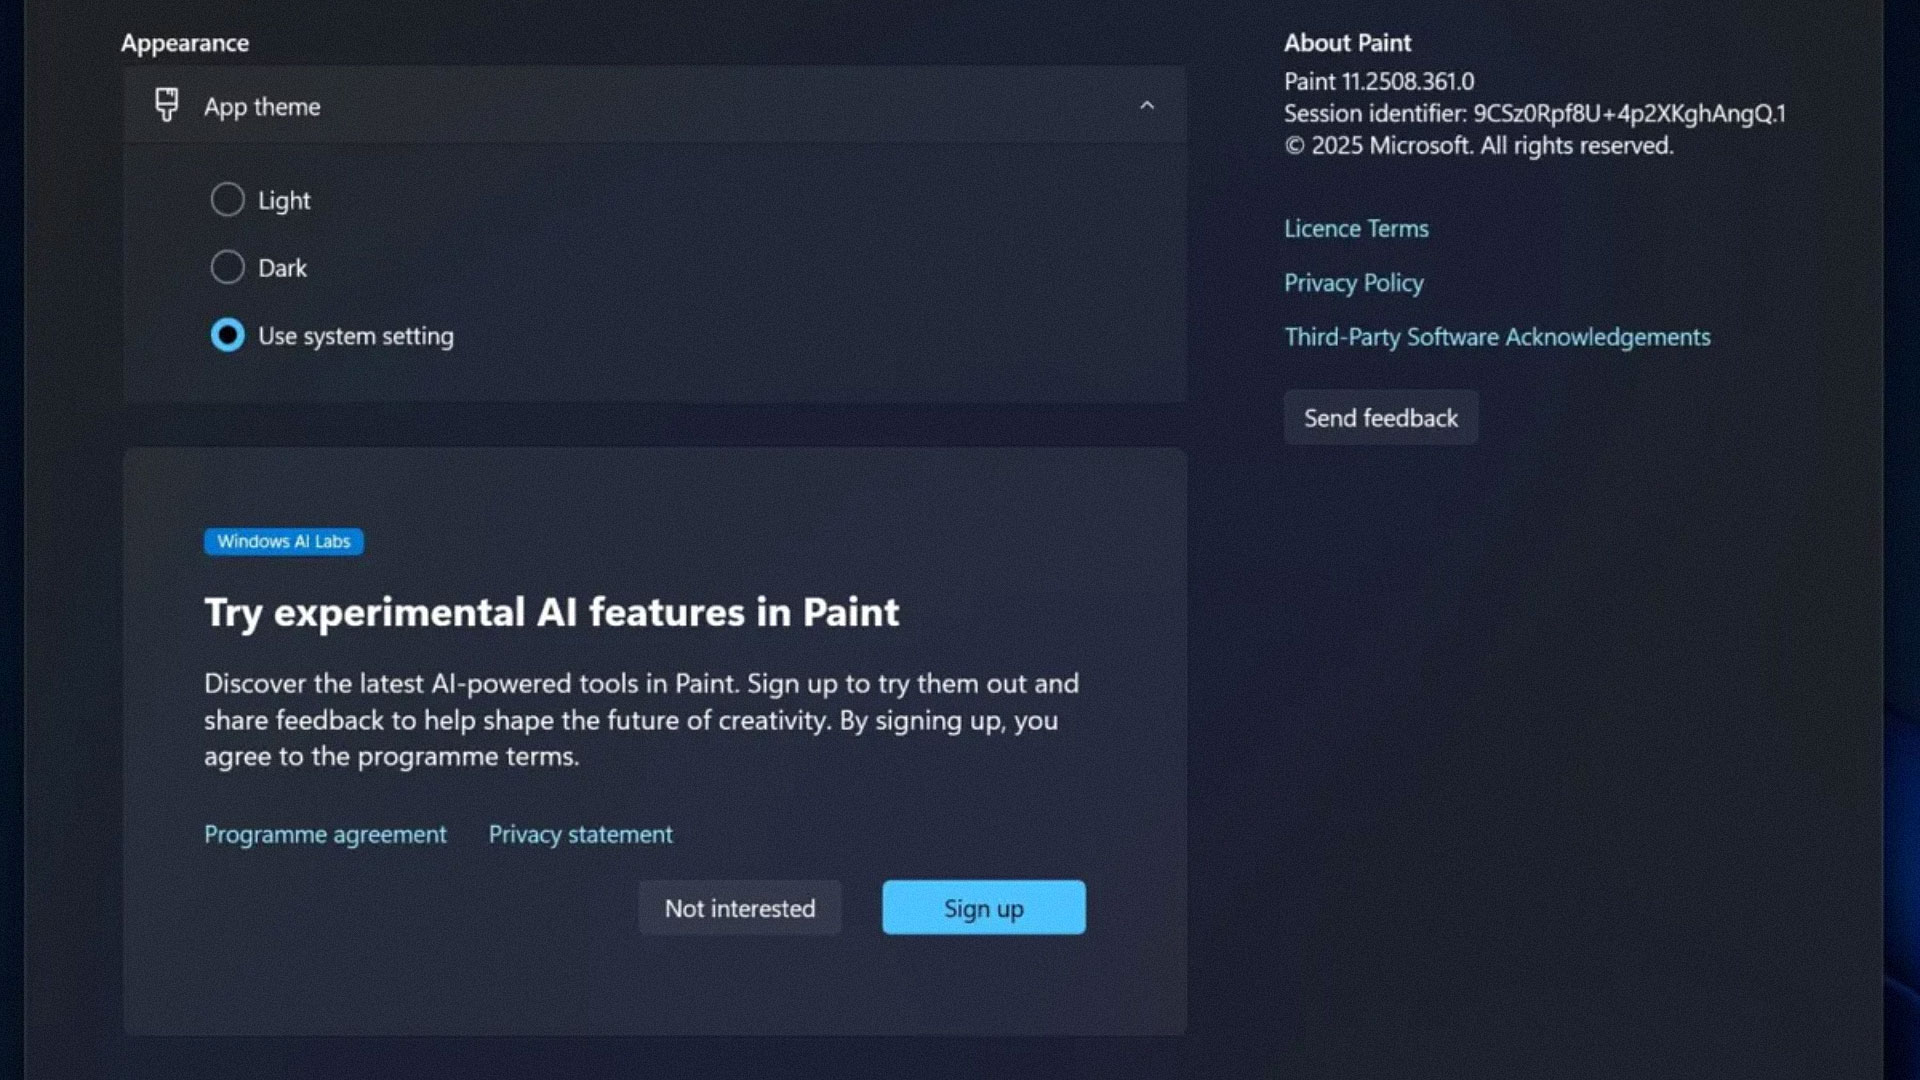
Task: Click the Try experimental AI features heading
Action: (x=551, y=612)
